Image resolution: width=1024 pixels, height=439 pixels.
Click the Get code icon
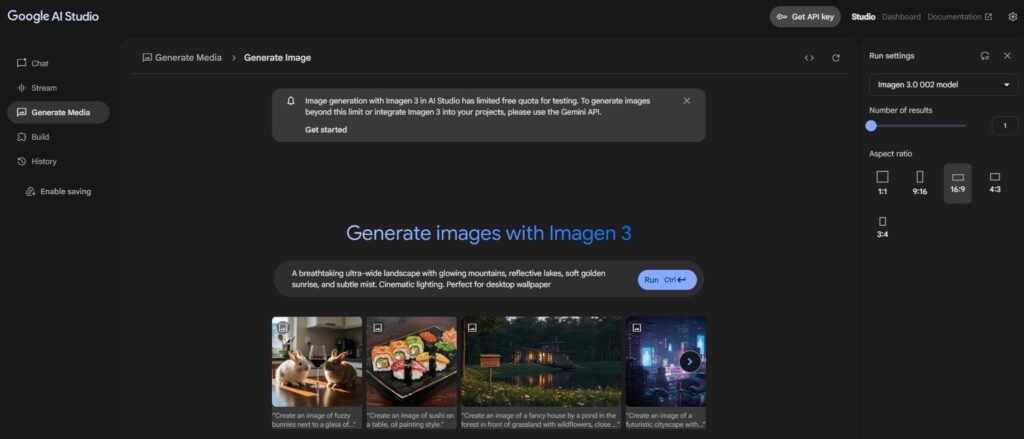809,57
